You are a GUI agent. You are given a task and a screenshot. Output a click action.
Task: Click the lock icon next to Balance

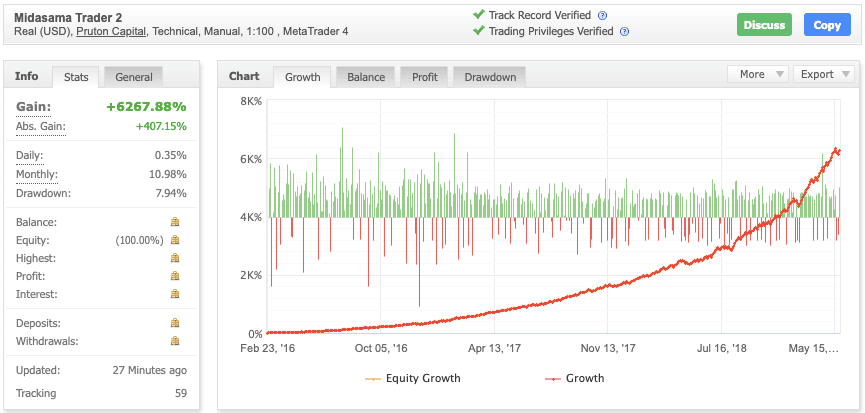point(175,222)
